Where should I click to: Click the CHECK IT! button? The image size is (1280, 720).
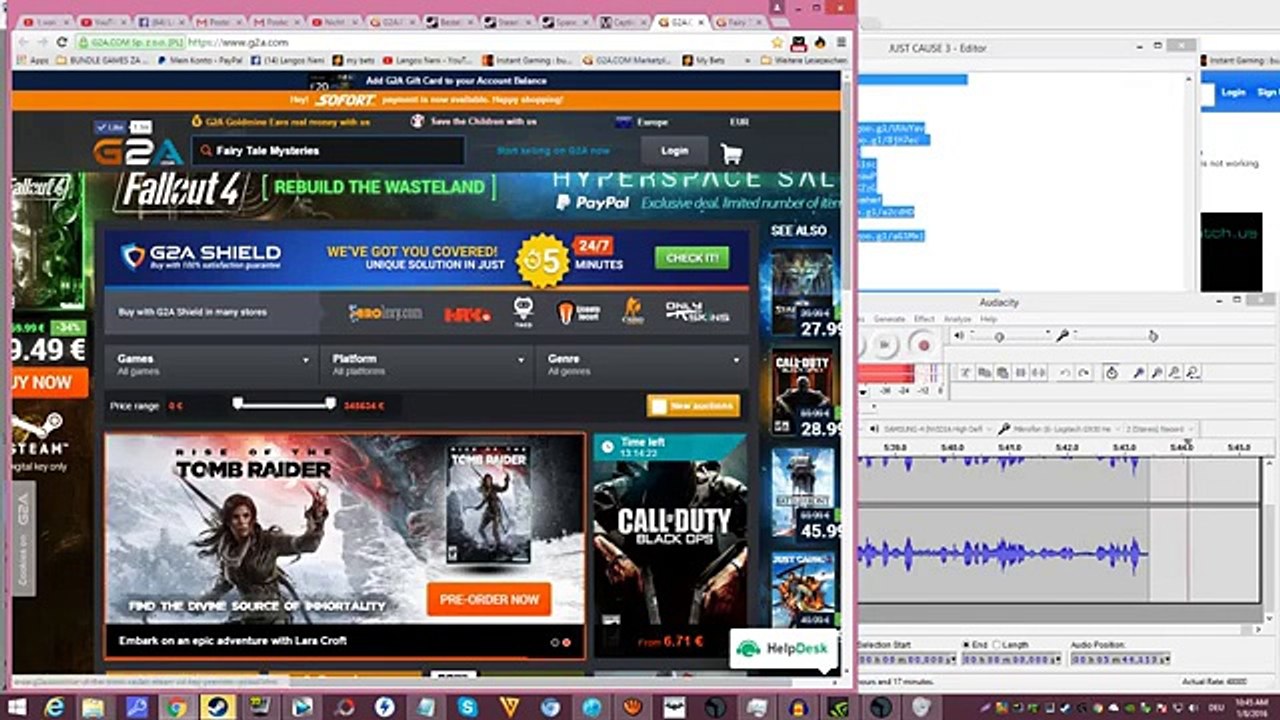[692, 258]
